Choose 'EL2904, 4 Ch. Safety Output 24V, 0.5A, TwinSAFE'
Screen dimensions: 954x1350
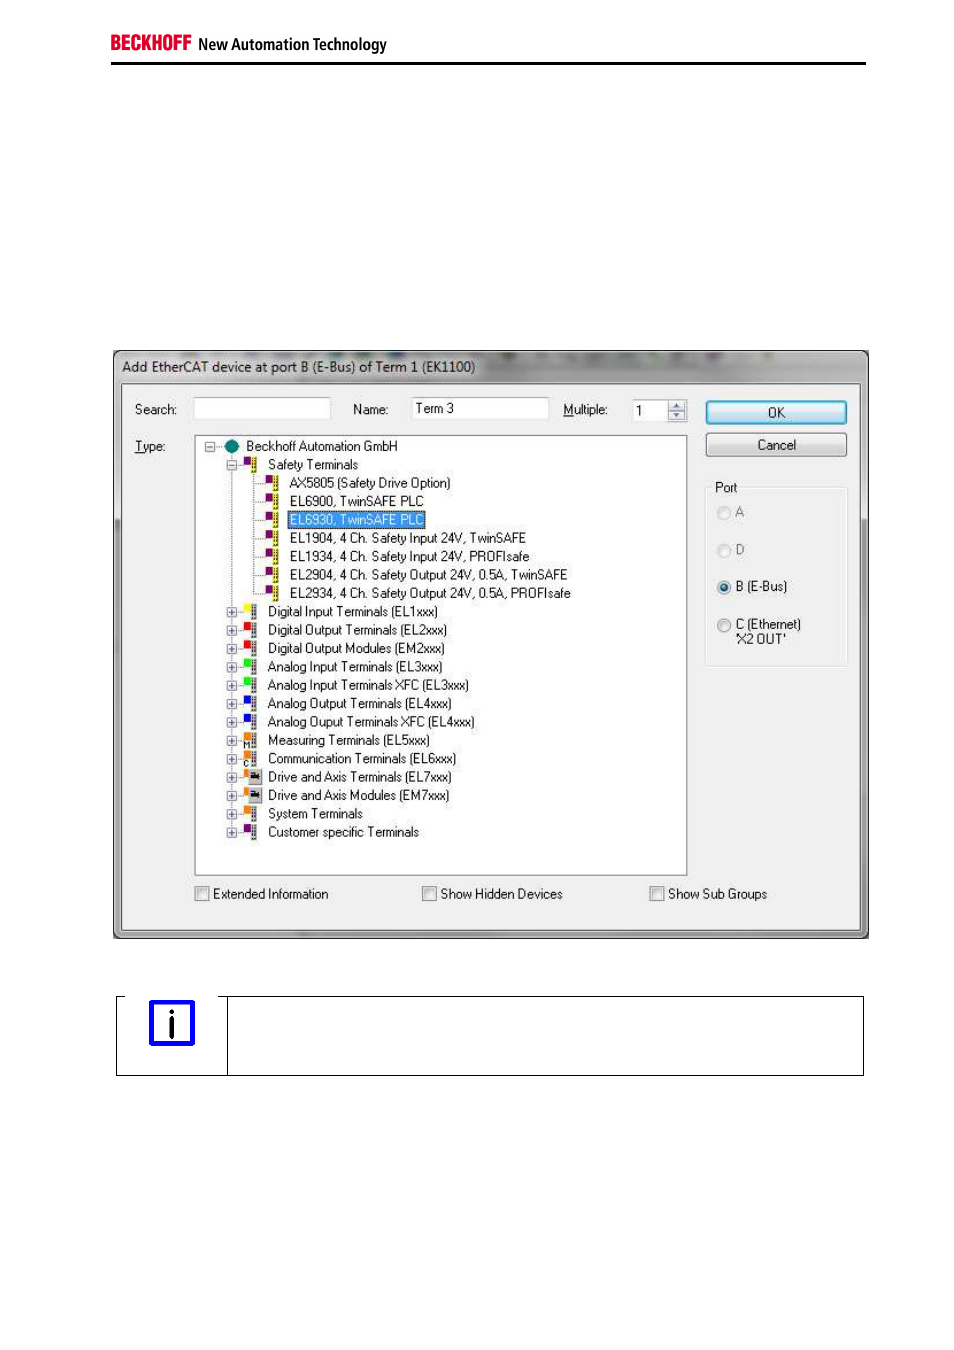tap(428, 575)
